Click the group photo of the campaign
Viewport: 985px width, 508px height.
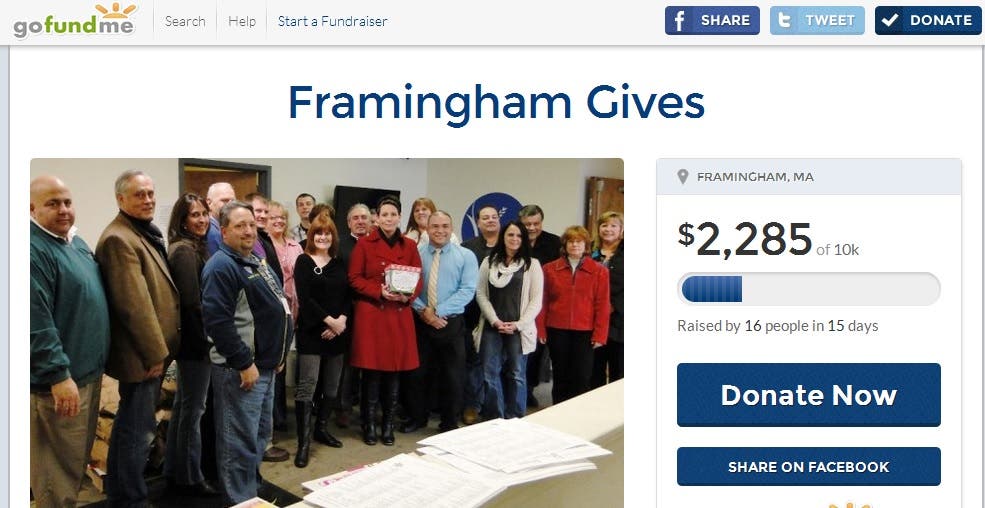click(327, 333)
